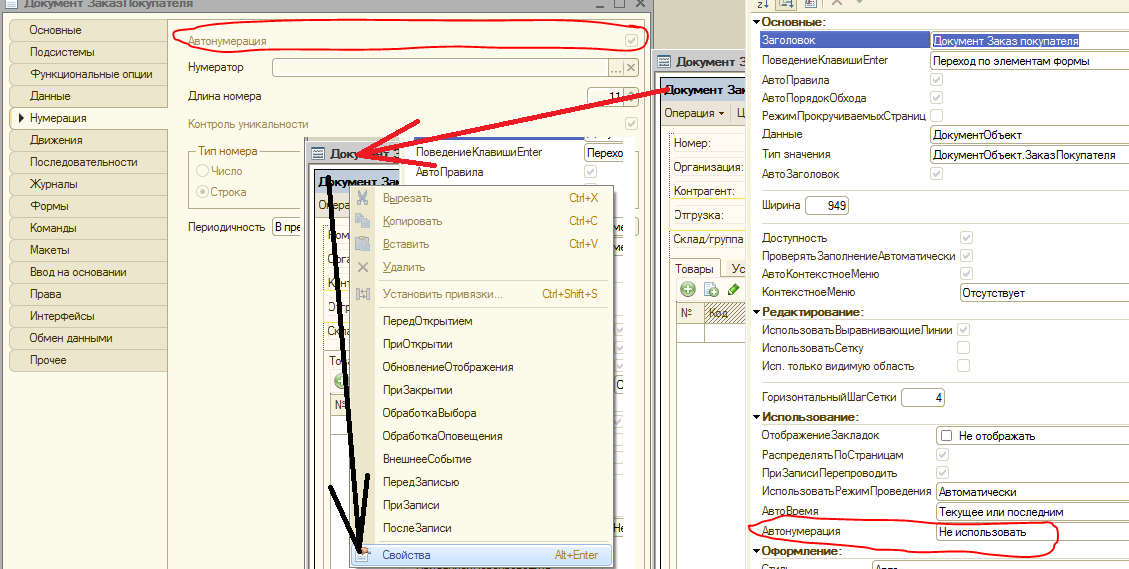Screen dimensions: 1129x569
Task: Open АвтоВремя Текущее или последним dropdown
Action: click(x=1033, y=511)
